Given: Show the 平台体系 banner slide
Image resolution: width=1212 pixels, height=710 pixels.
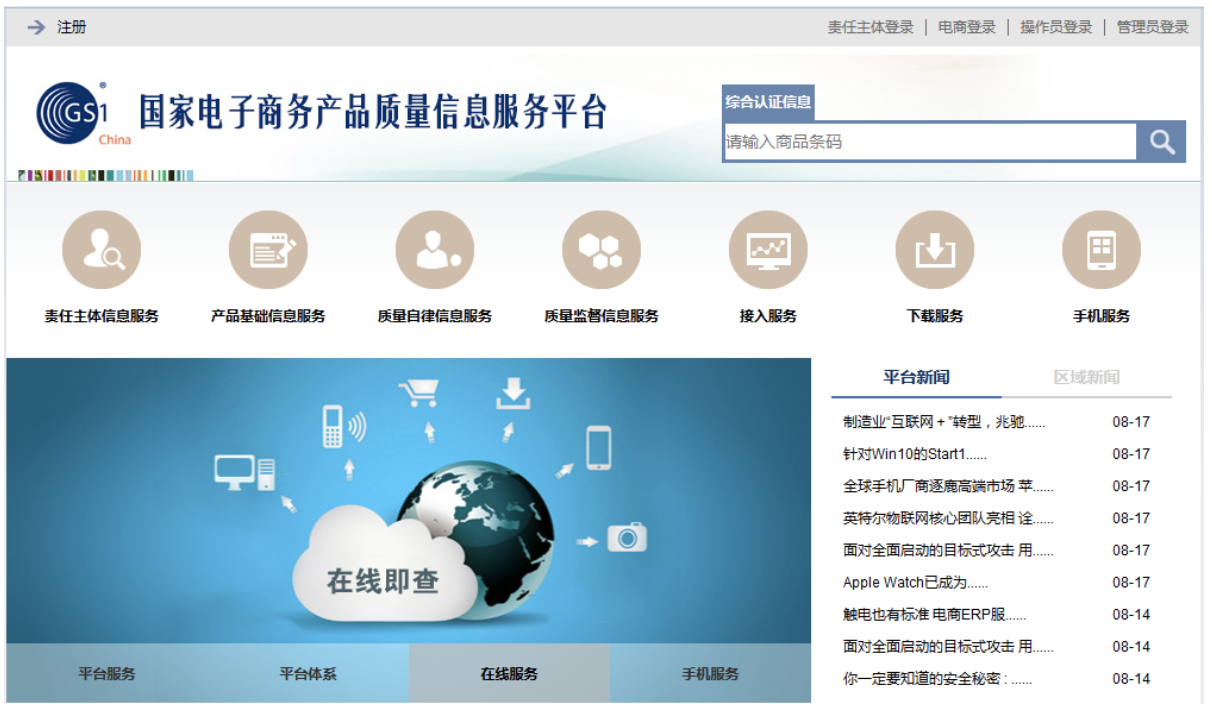Looking at the screenshot, I should pyautogui.click(x=308, y=674).
